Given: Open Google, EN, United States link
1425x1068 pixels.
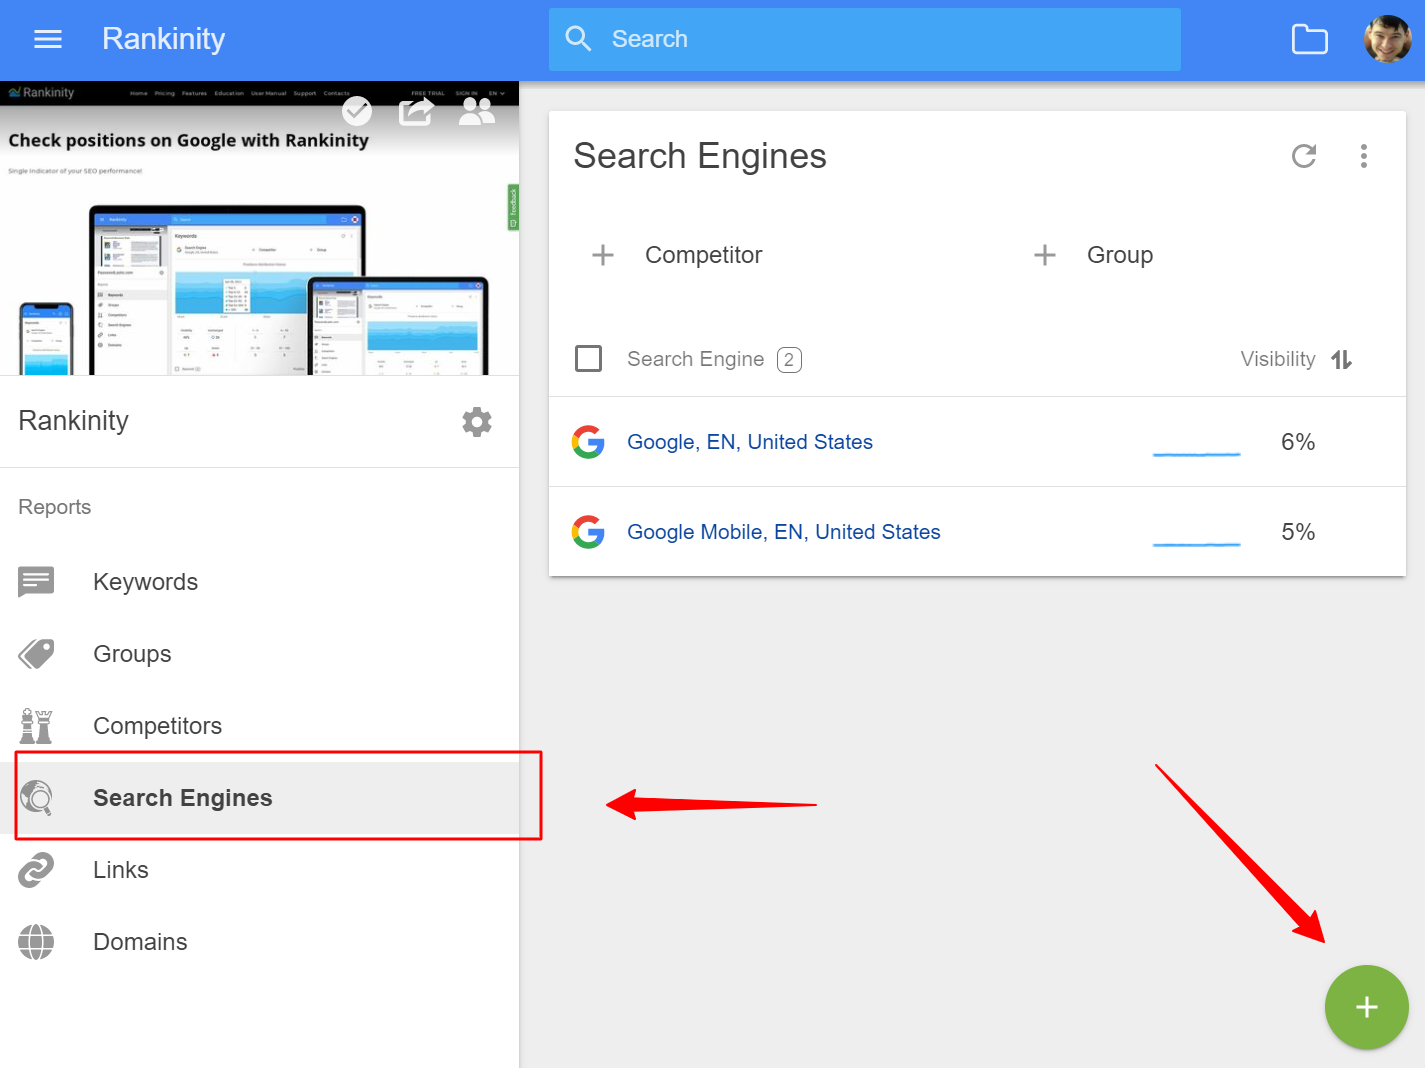Looking at the screenshot, I should point(750,442).
